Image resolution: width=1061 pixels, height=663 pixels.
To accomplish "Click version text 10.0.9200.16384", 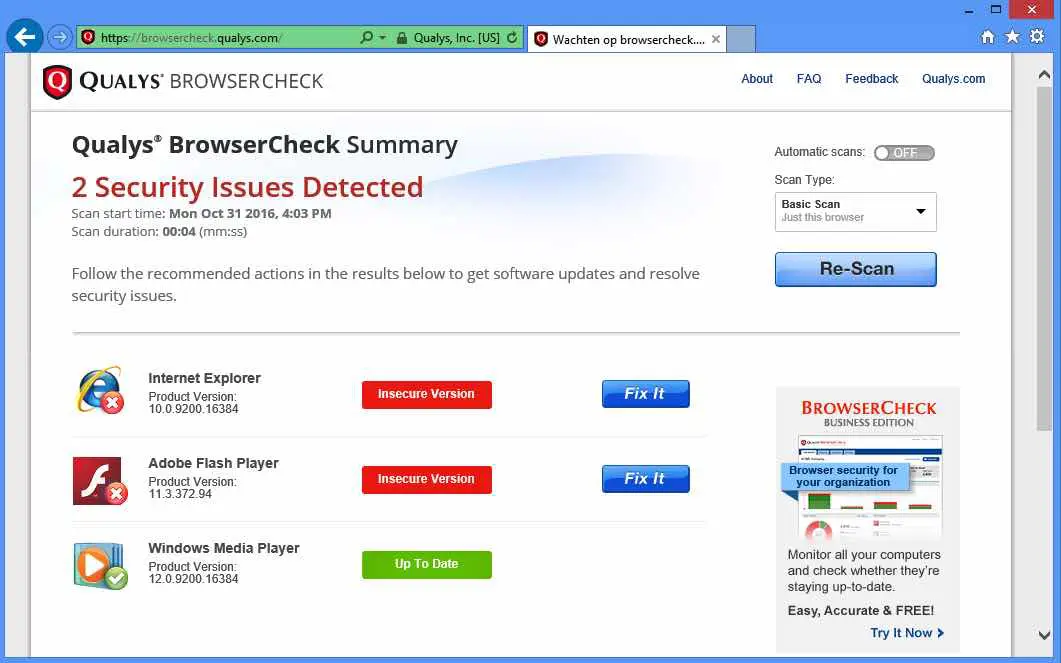I will 194,409.
